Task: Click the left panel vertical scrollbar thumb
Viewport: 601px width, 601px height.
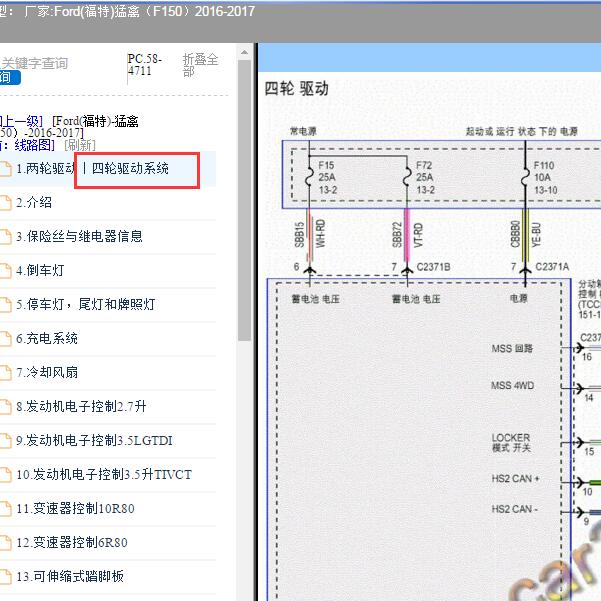Action: coord(244,200)
